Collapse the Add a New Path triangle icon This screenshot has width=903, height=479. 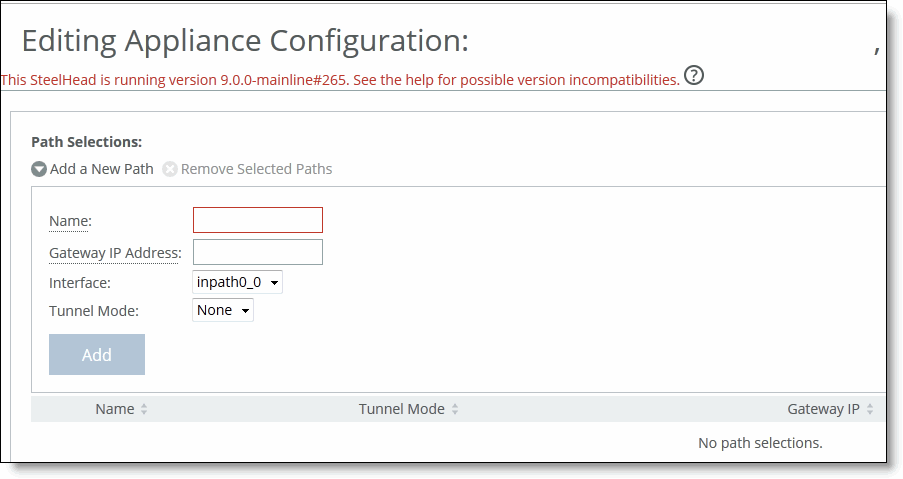pyautogui.click(x=39, y=169)
